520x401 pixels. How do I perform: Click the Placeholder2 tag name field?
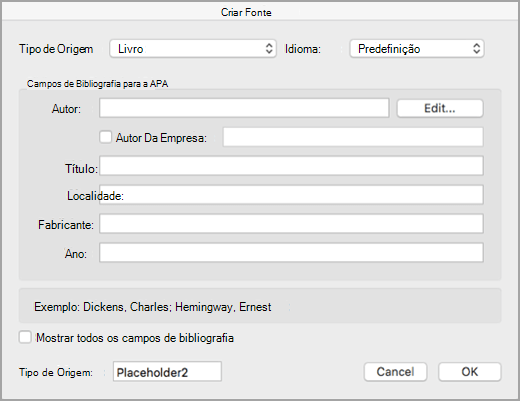click(167, 371)
